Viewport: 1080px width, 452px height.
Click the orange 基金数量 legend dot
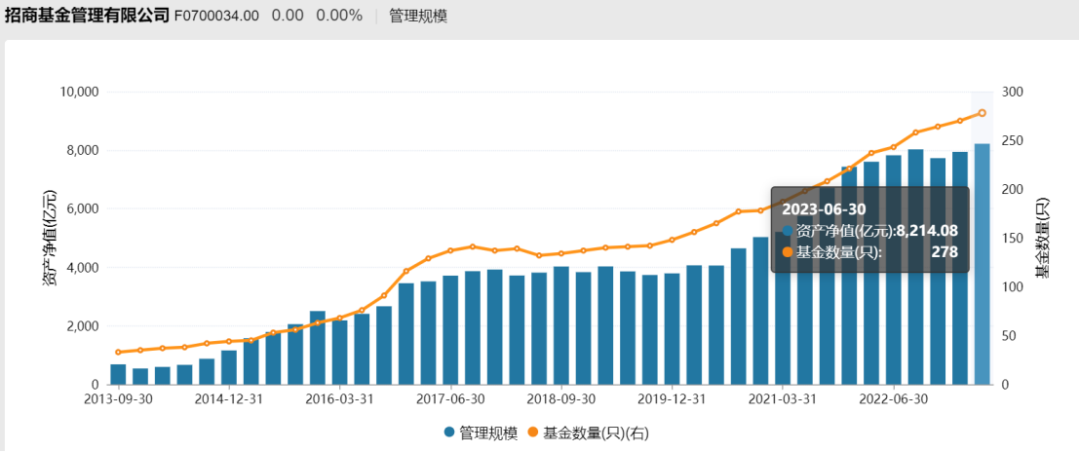(x=534, y=433)
